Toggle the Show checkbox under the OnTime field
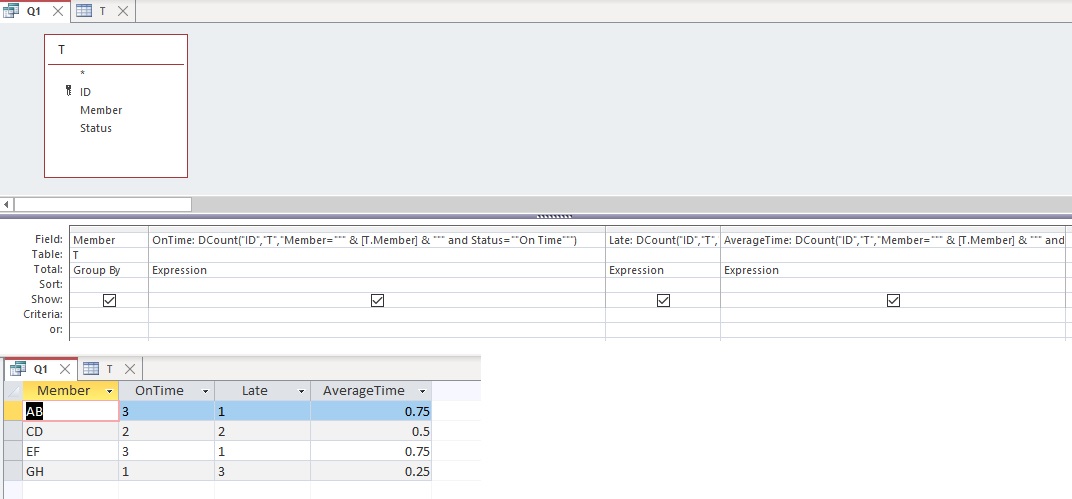The width and height of the screenshot is (1072, 499). pyautogui.click(x=377, y=300)
